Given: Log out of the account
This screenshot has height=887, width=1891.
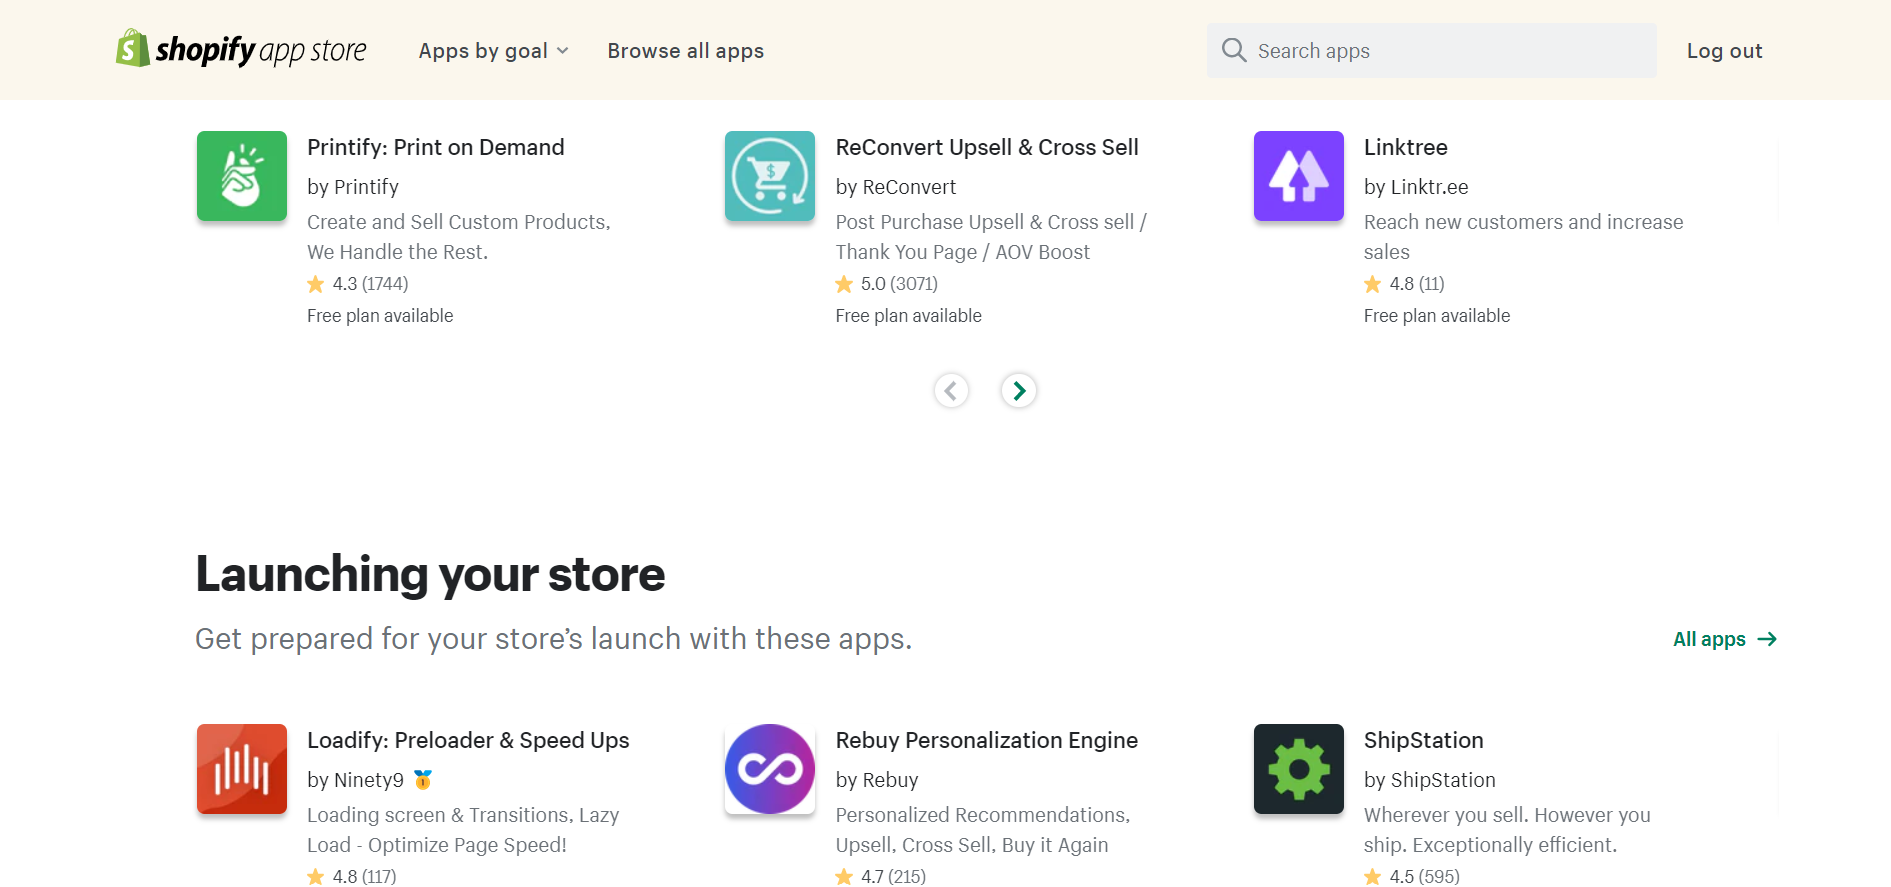Looking at the screenshot, I should (x=1724, y=51).
